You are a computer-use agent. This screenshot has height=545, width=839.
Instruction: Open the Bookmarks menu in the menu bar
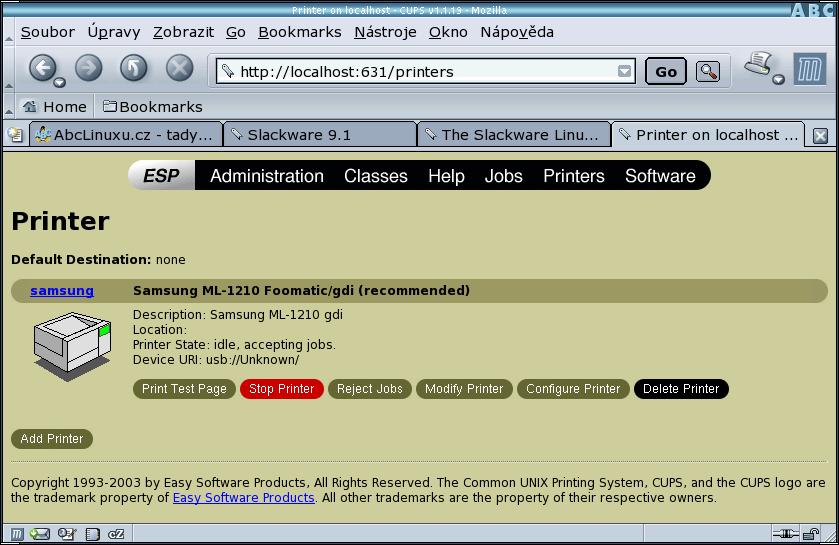point(300,32)
